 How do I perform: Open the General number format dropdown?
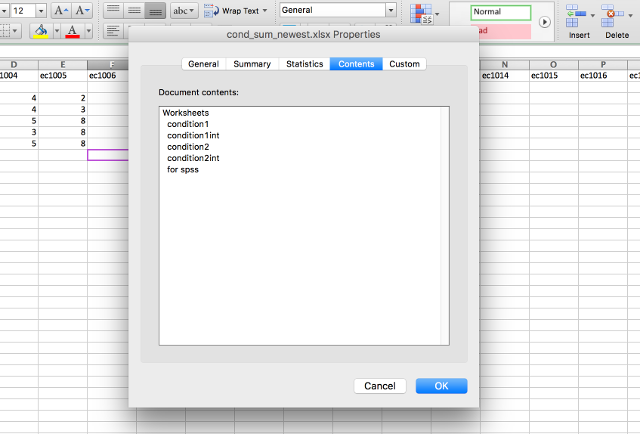click(x=391, y=10)
